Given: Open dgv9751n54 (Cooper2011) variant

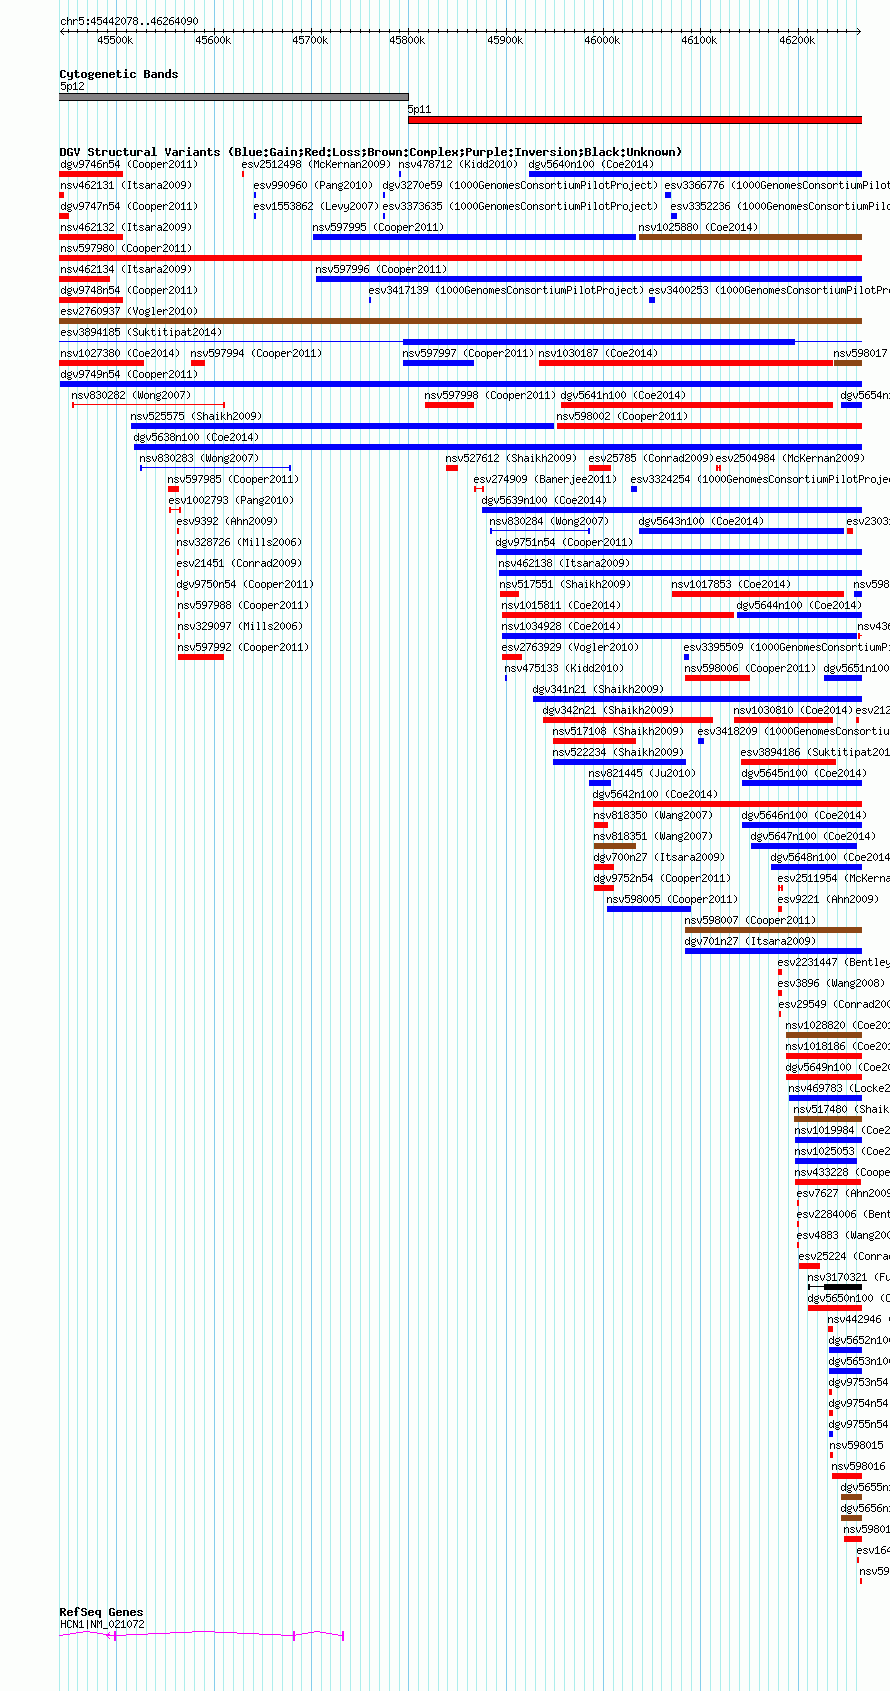Looking at the screenshot, I should [678, 552].
